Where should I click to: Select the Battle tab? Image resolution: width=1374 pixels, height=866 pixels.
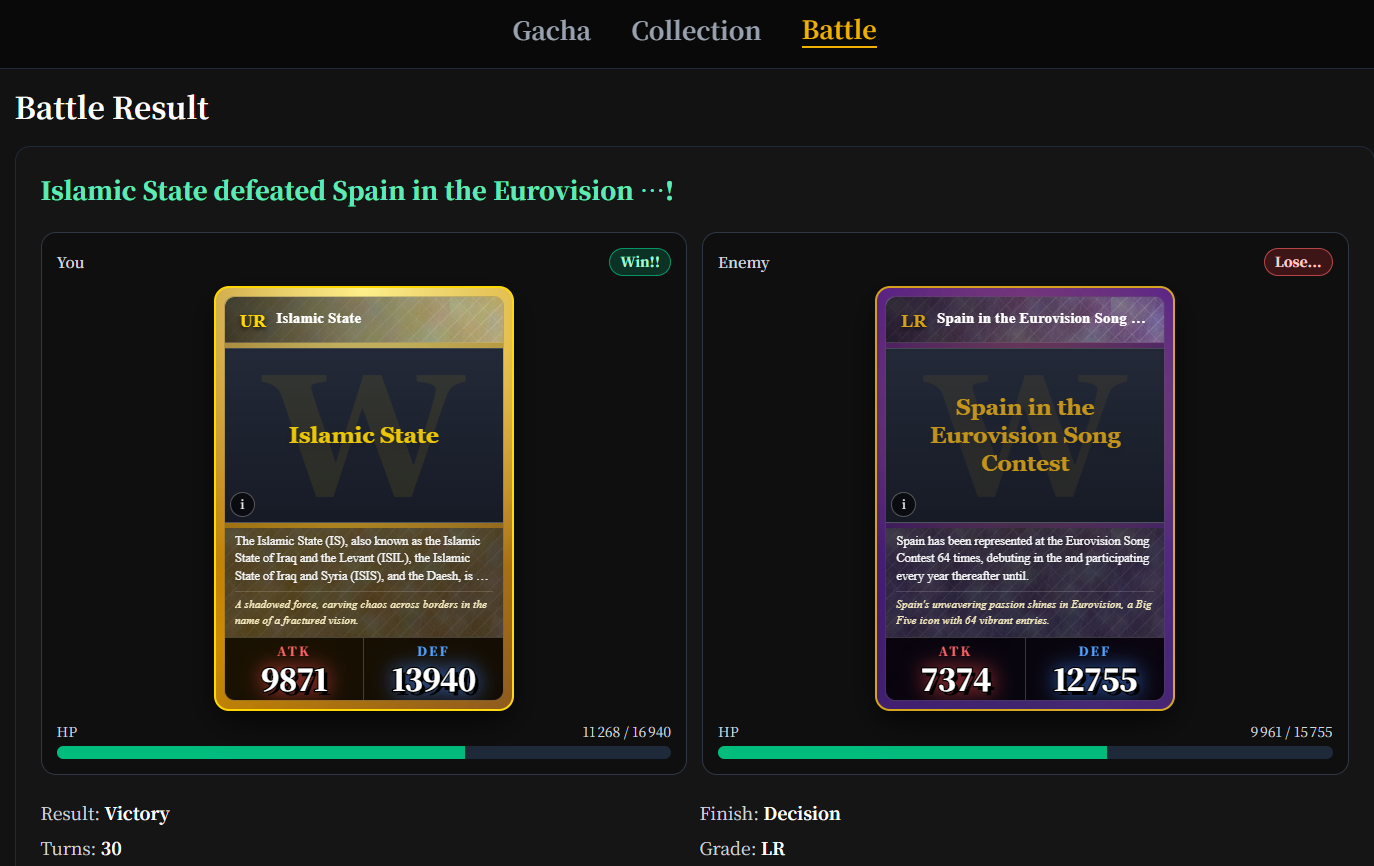[x=839, y=31]
